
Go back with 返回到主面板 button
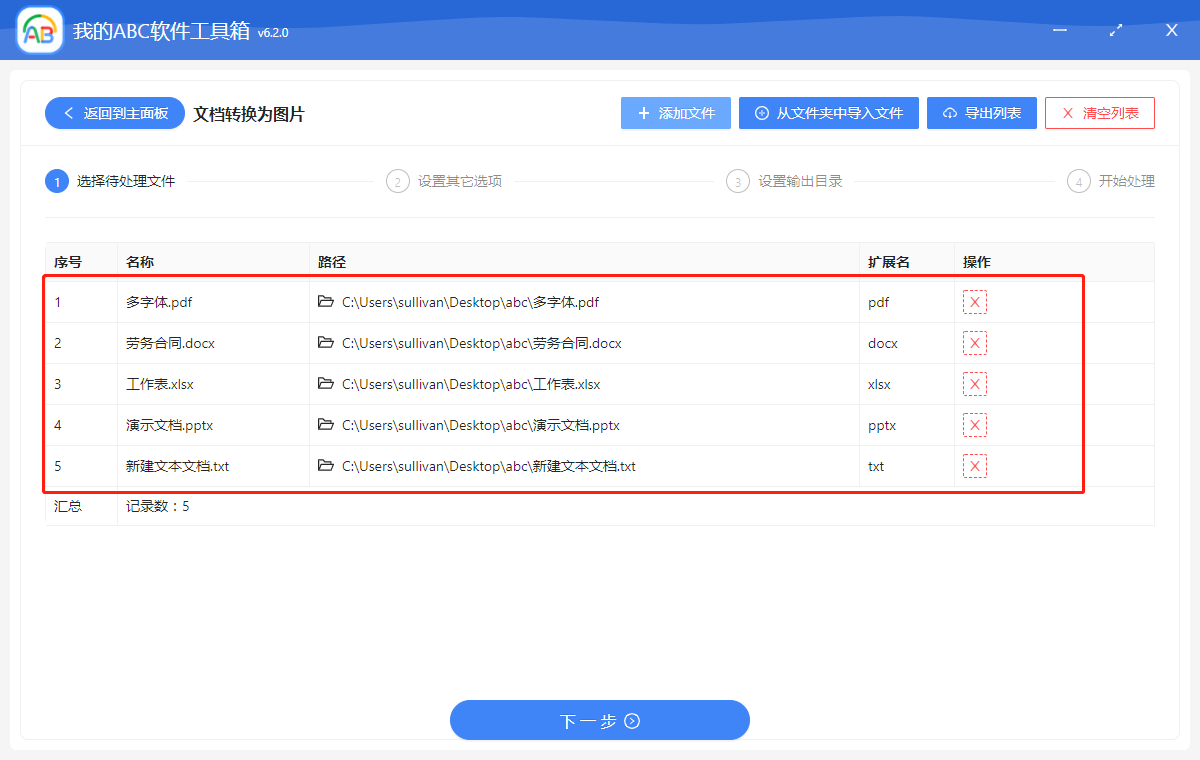tap(114, 113)
